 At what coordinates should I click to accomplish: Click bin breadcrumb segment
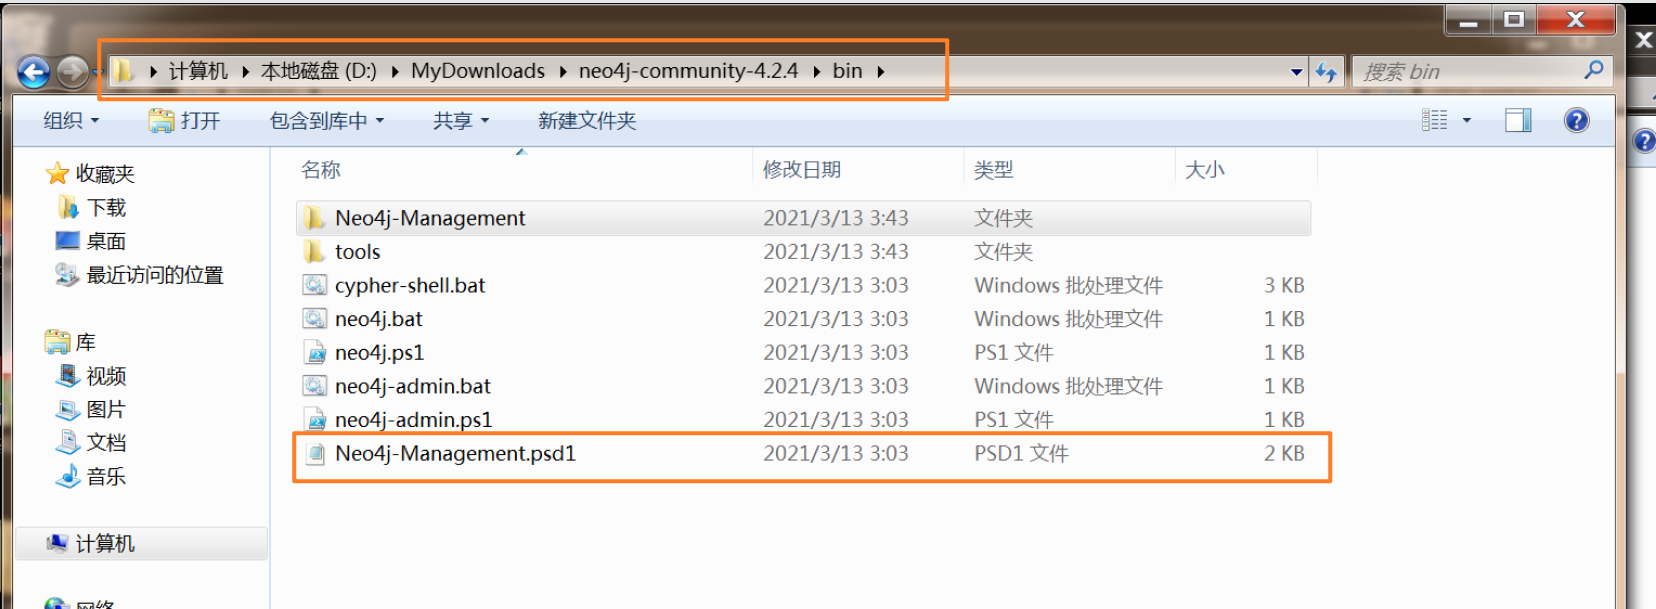(x=847, y=71)
